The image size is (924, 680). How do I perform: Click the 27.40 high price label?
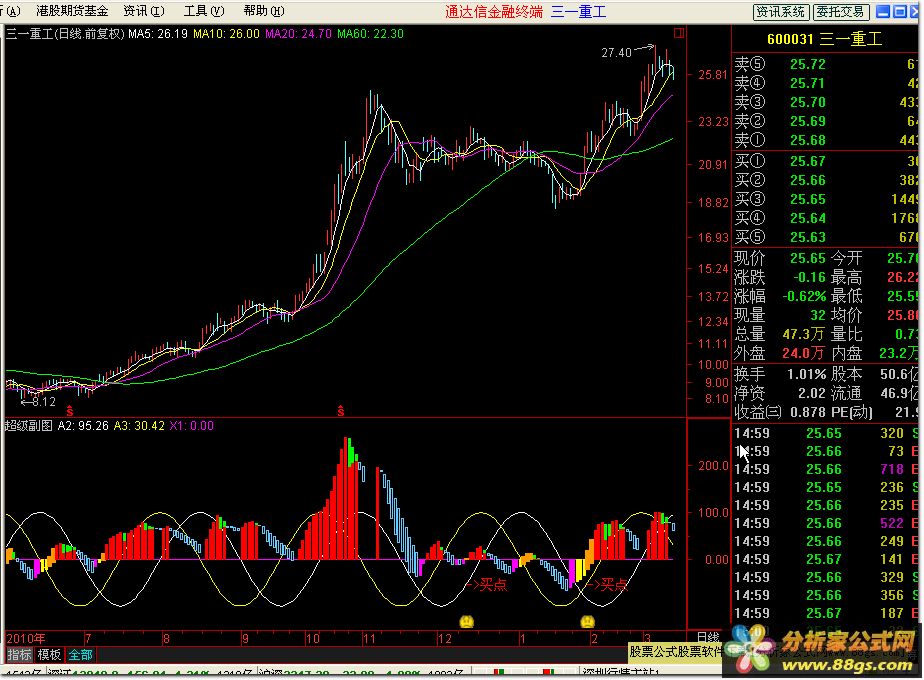616,53
